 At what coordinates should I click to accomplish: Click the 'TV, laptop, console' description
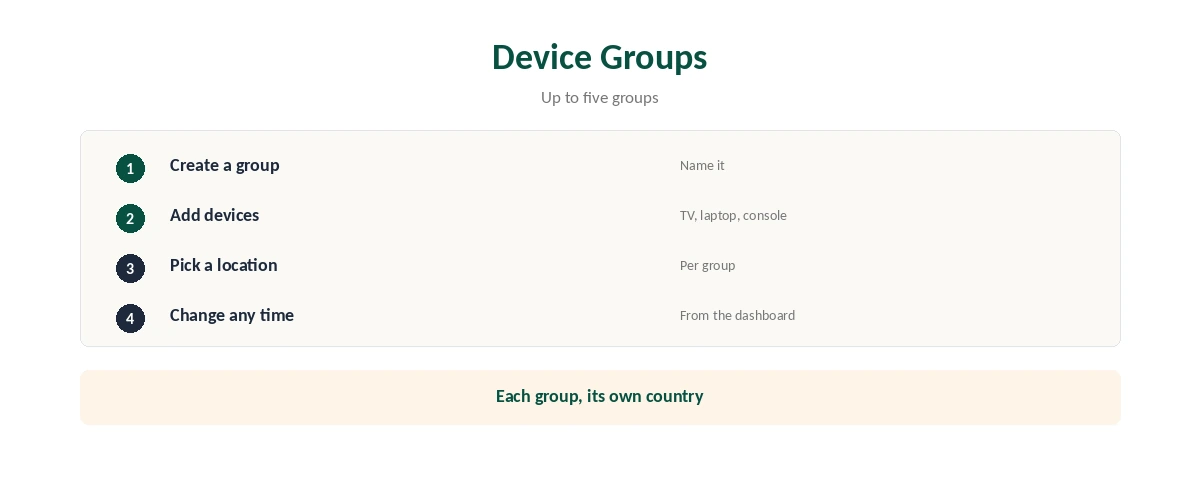pos(733,215)
